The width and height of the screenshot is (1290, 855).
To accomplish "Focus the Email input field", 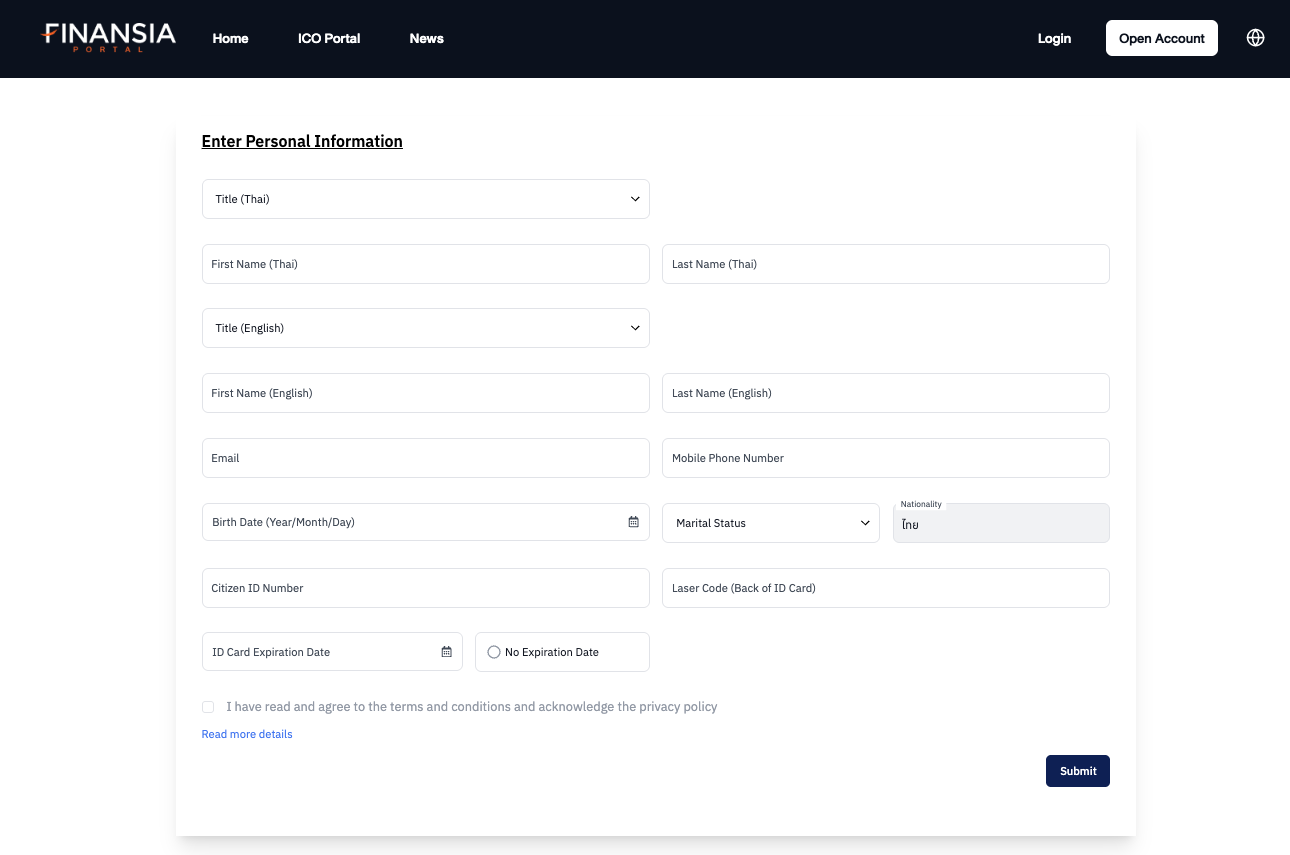I will click(x=425, y=458).
